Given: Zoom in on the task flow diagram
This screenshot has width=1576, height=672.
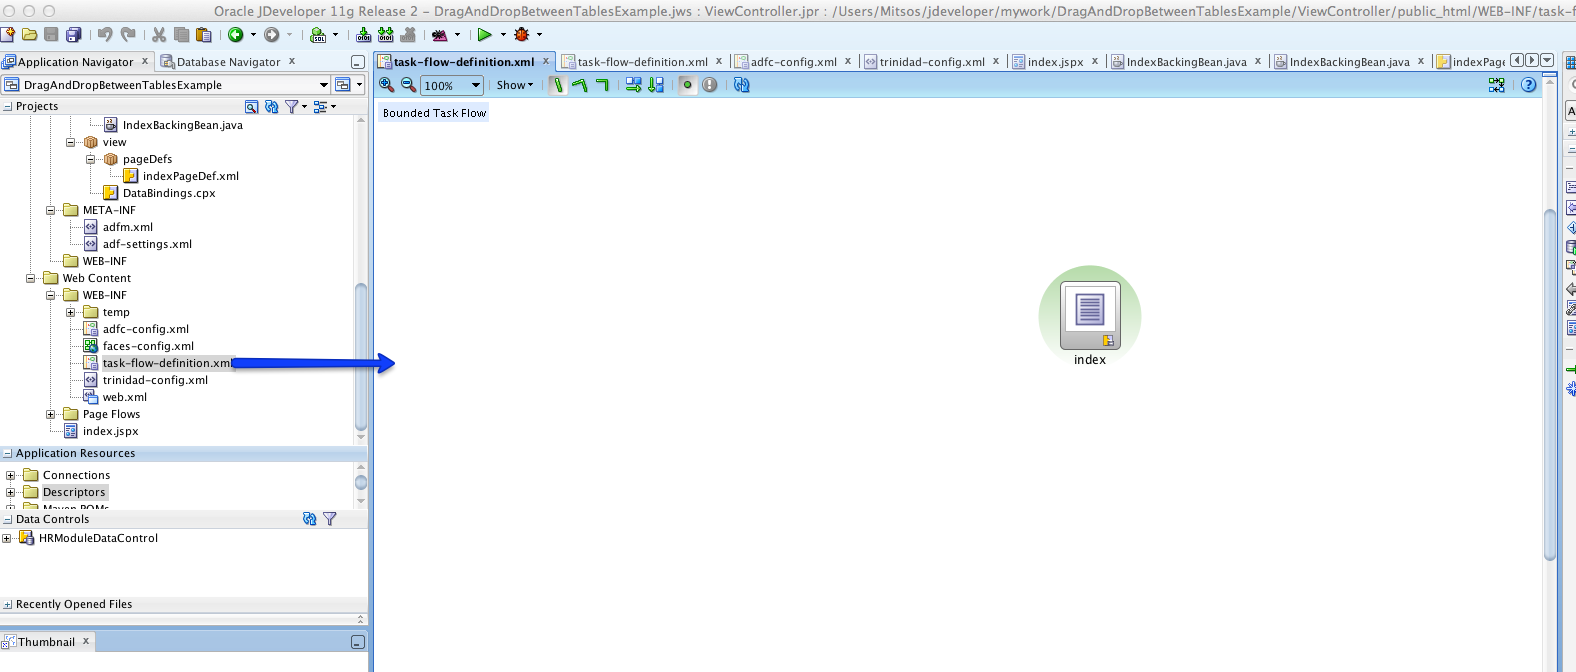Looking at the screenshot, I should [387, 85].
